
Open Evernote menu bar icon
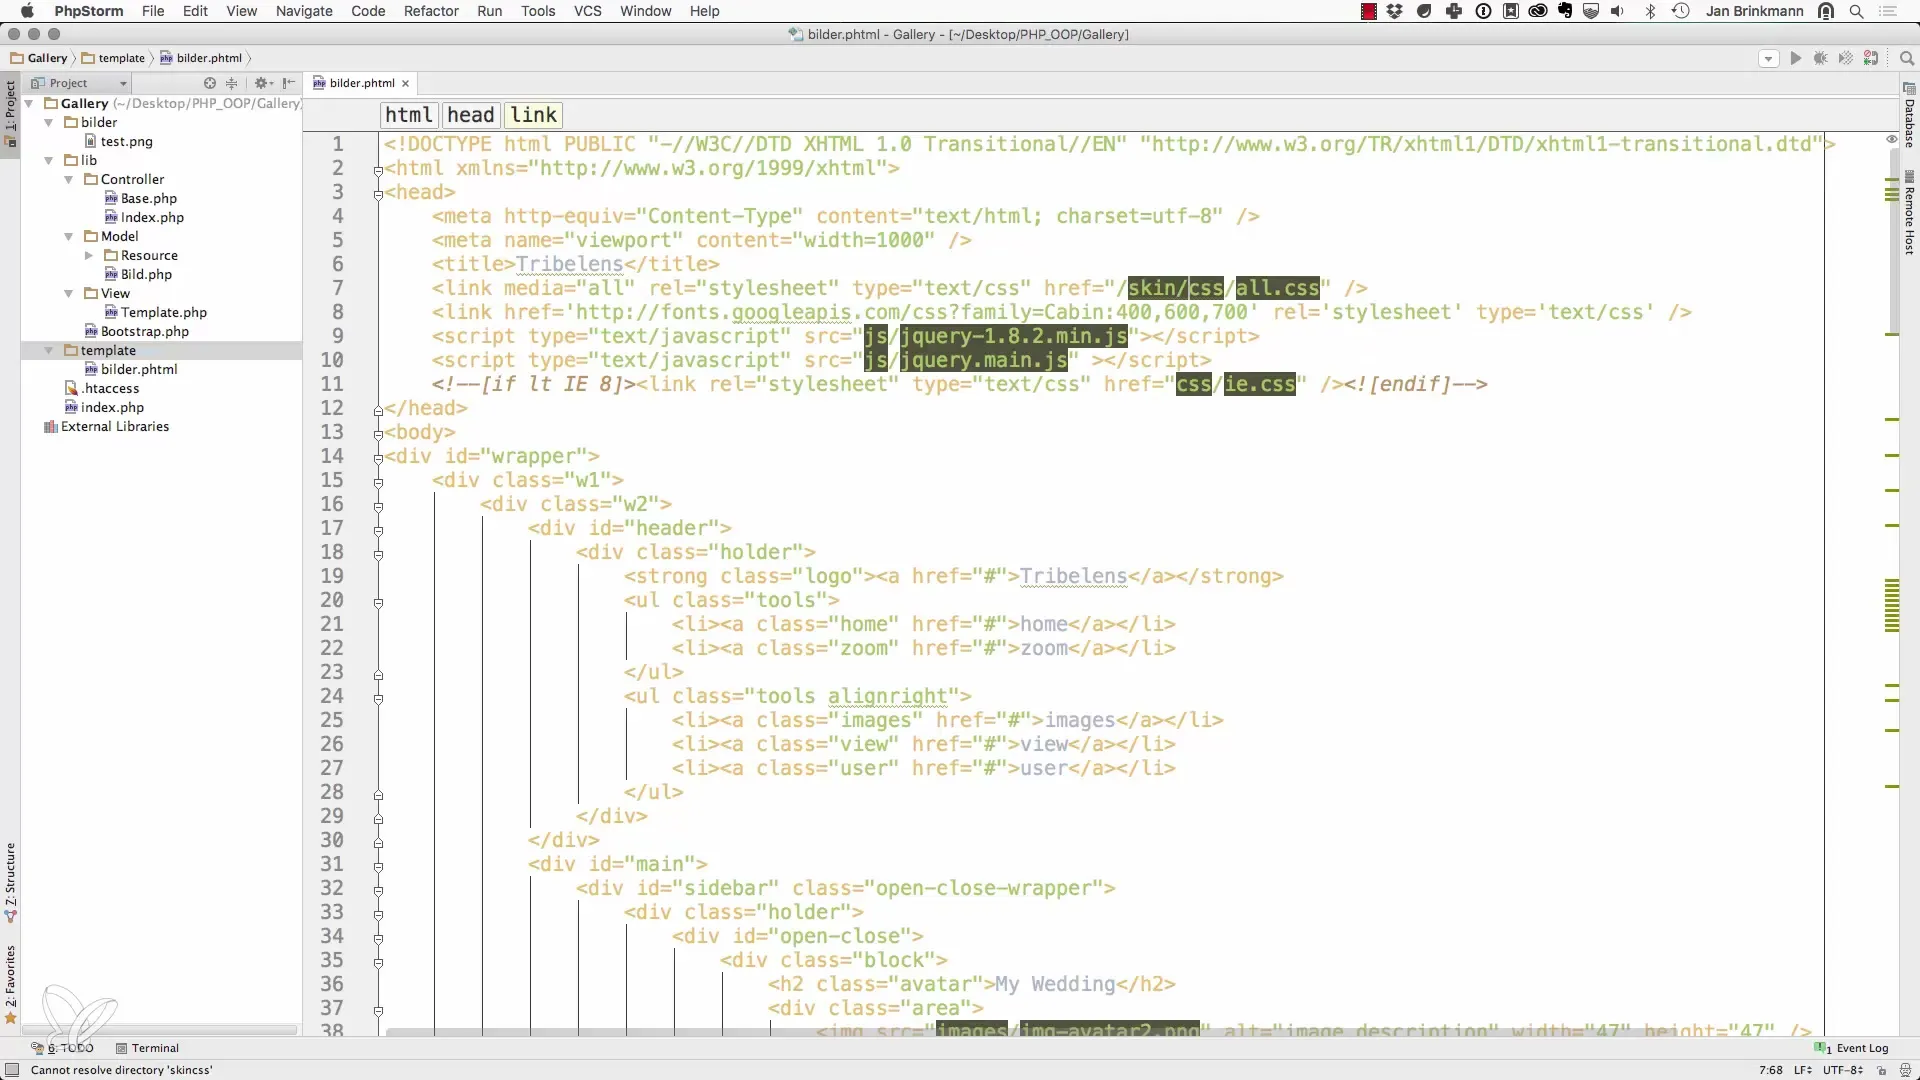pos(1565,11)
